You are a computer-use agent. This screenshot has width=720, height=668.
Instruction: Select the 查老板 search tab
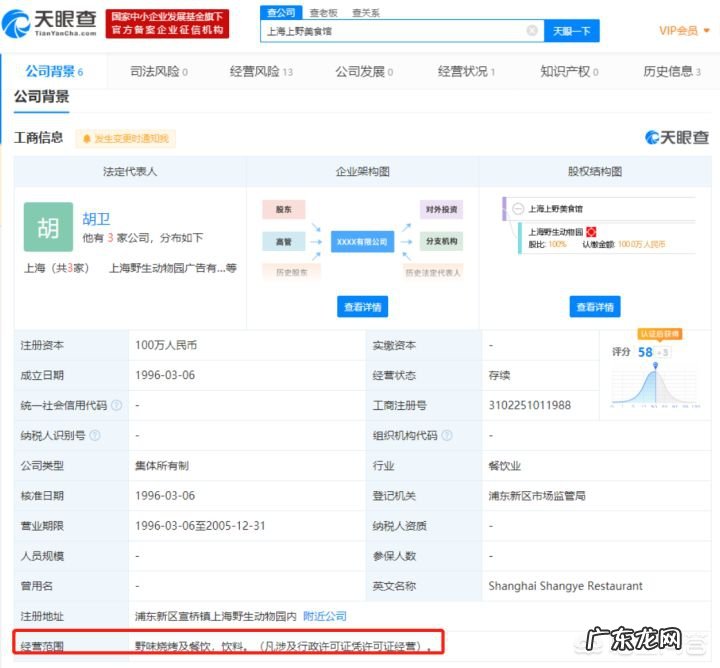click(324, 13)
